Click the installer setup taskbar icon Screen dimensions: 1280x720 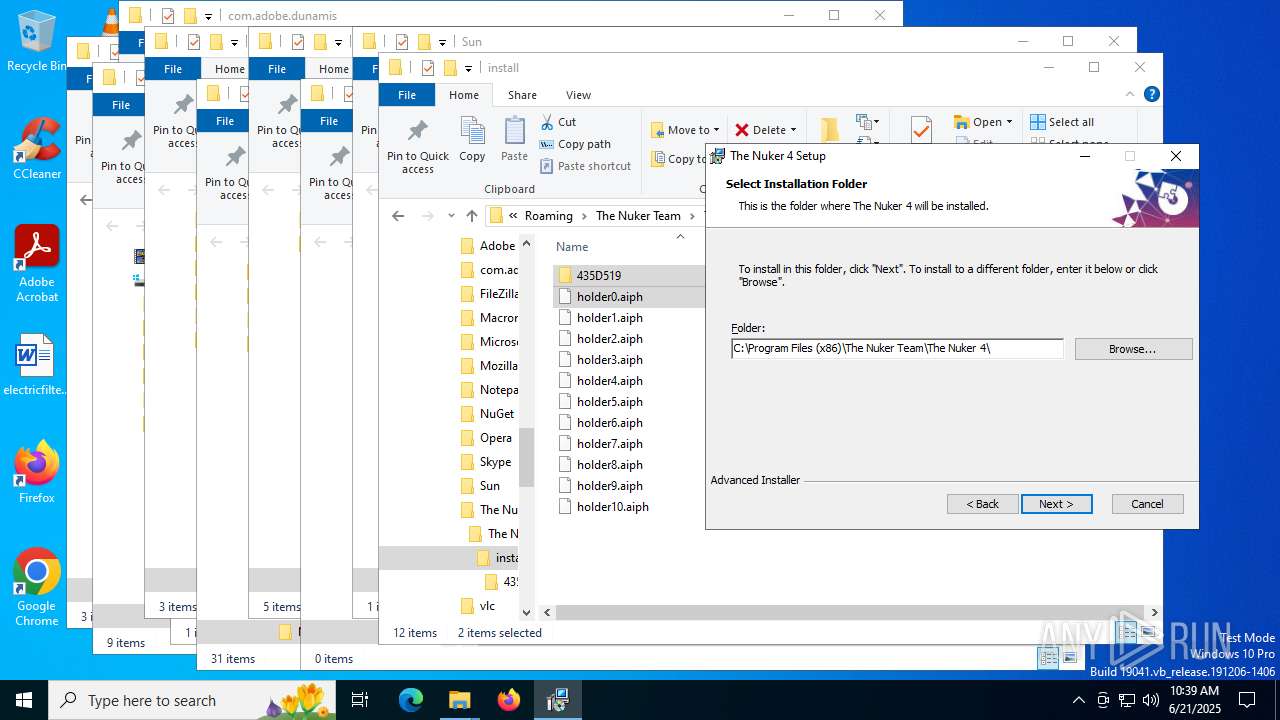point(557,700)
